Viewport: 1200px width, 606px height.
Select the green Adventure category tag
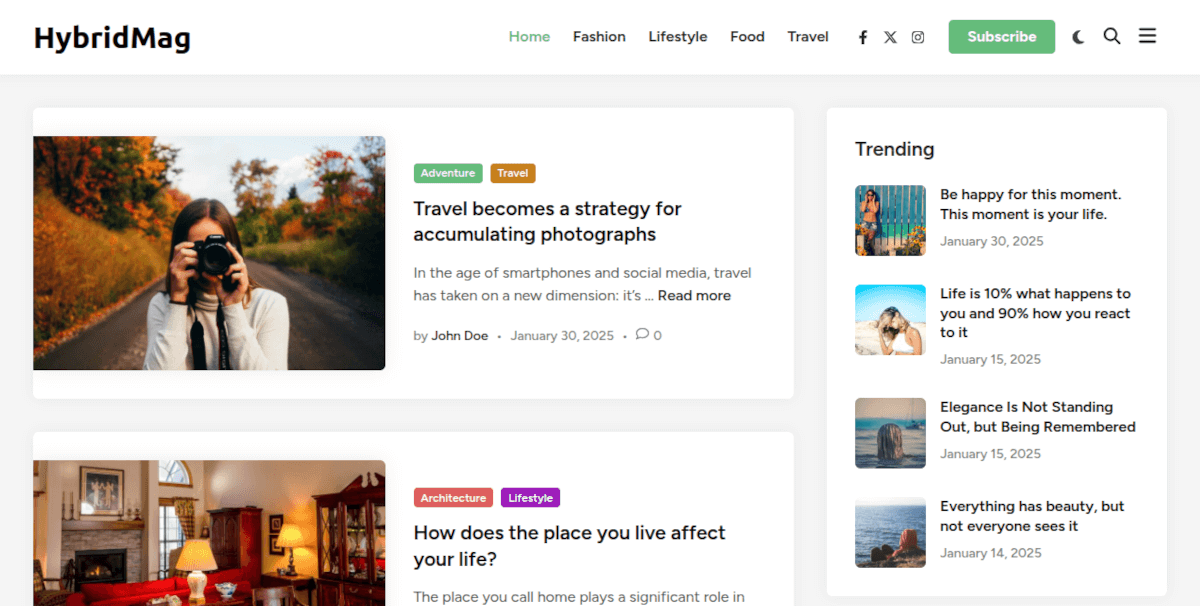click(x=448, y=173)
